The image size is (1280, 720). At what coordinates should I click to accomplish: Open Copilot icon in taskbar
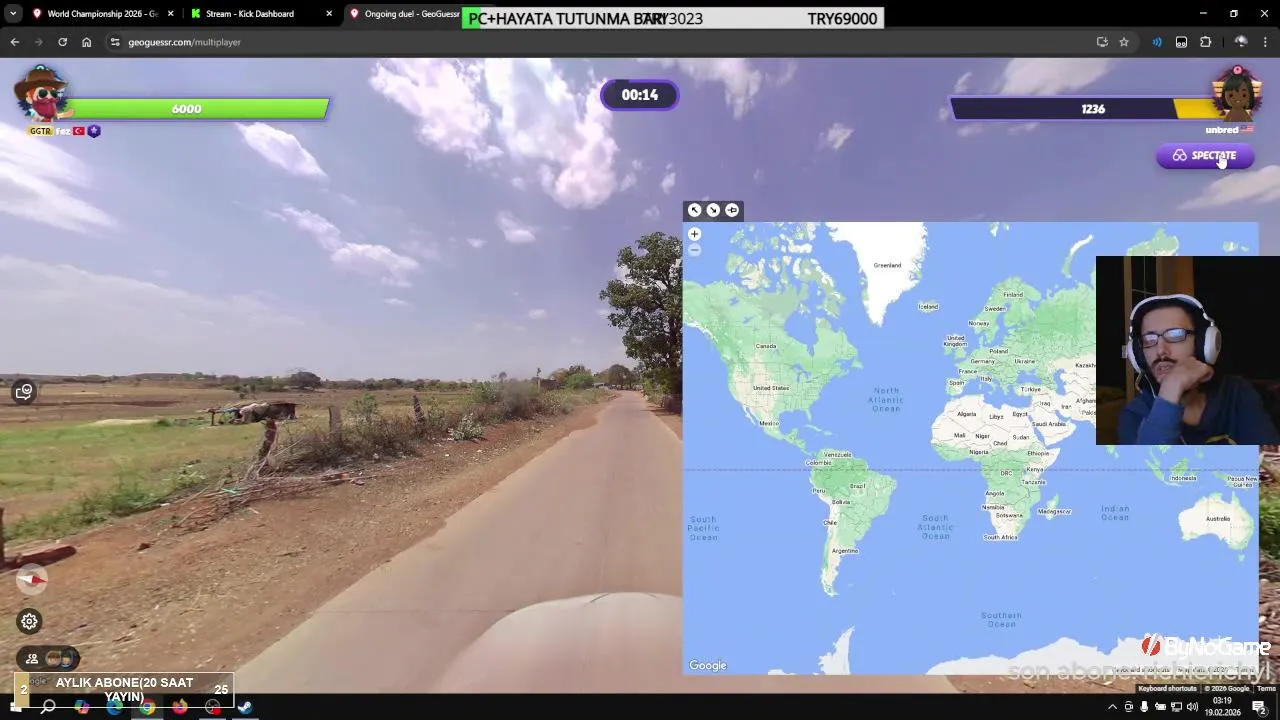82,707
